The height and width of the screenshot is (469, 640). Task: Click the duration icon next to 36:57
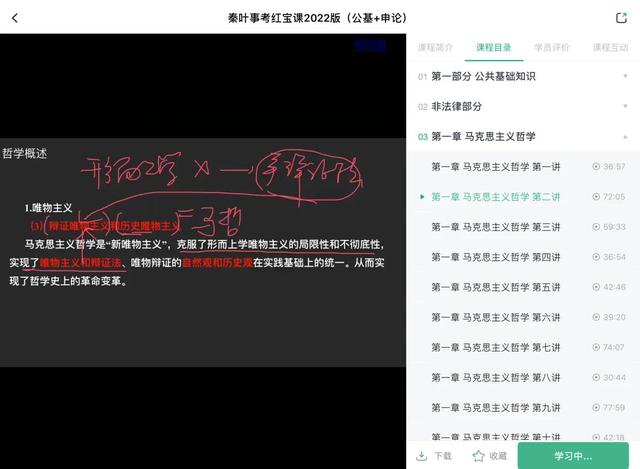click(x=596, y=167)
